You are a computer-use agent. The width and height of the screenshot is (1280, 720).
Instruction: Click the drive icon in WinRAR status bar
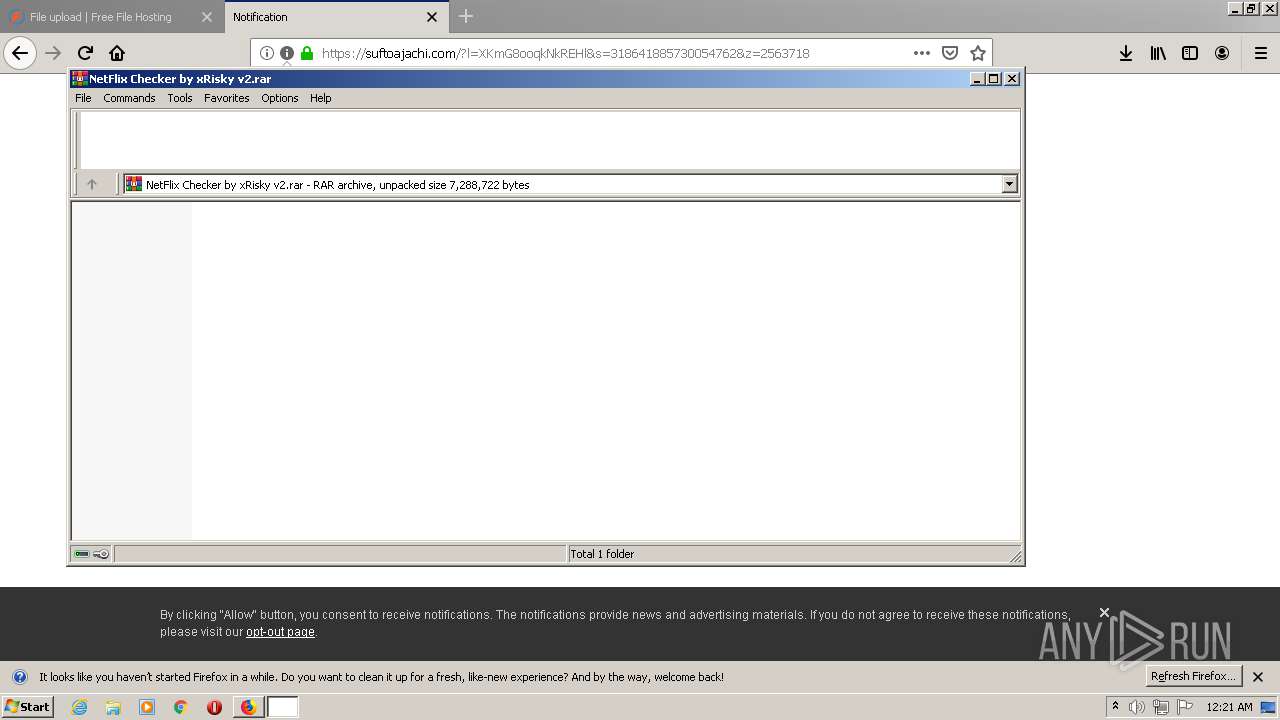(82, 554)
